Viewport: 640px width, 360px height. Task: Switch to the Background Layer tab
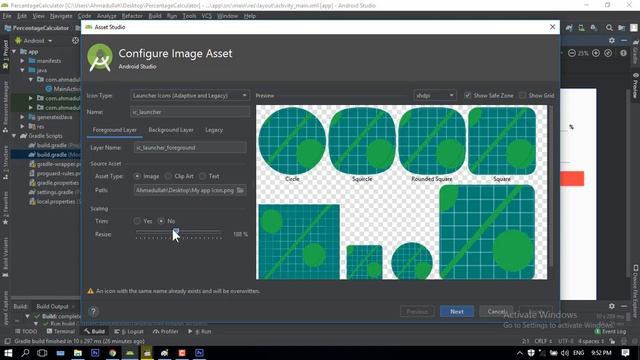(x=171, y=130)
